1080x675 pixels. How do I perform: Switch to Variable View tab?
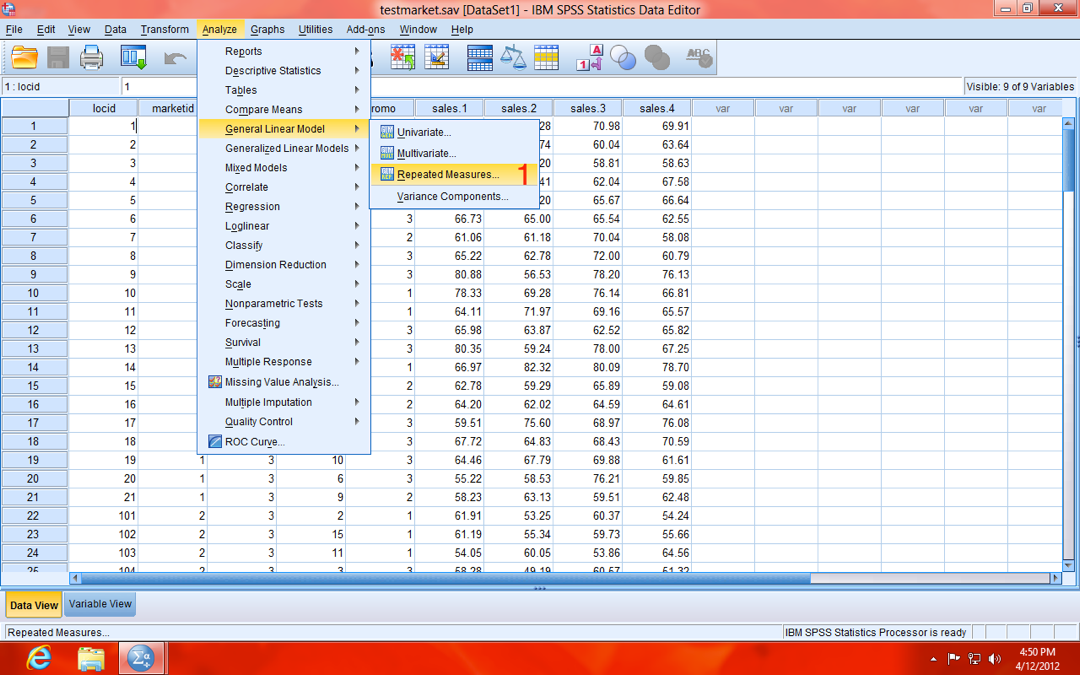click(100, 604)
